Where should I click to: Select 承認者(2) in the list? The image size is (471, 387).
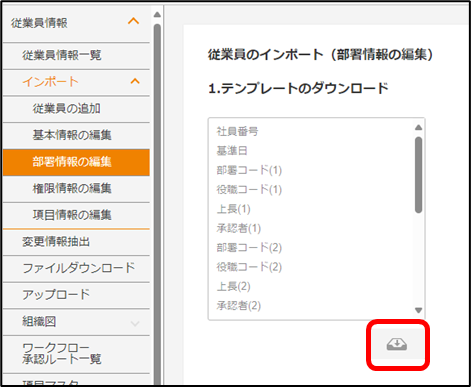tap(239, 306)
